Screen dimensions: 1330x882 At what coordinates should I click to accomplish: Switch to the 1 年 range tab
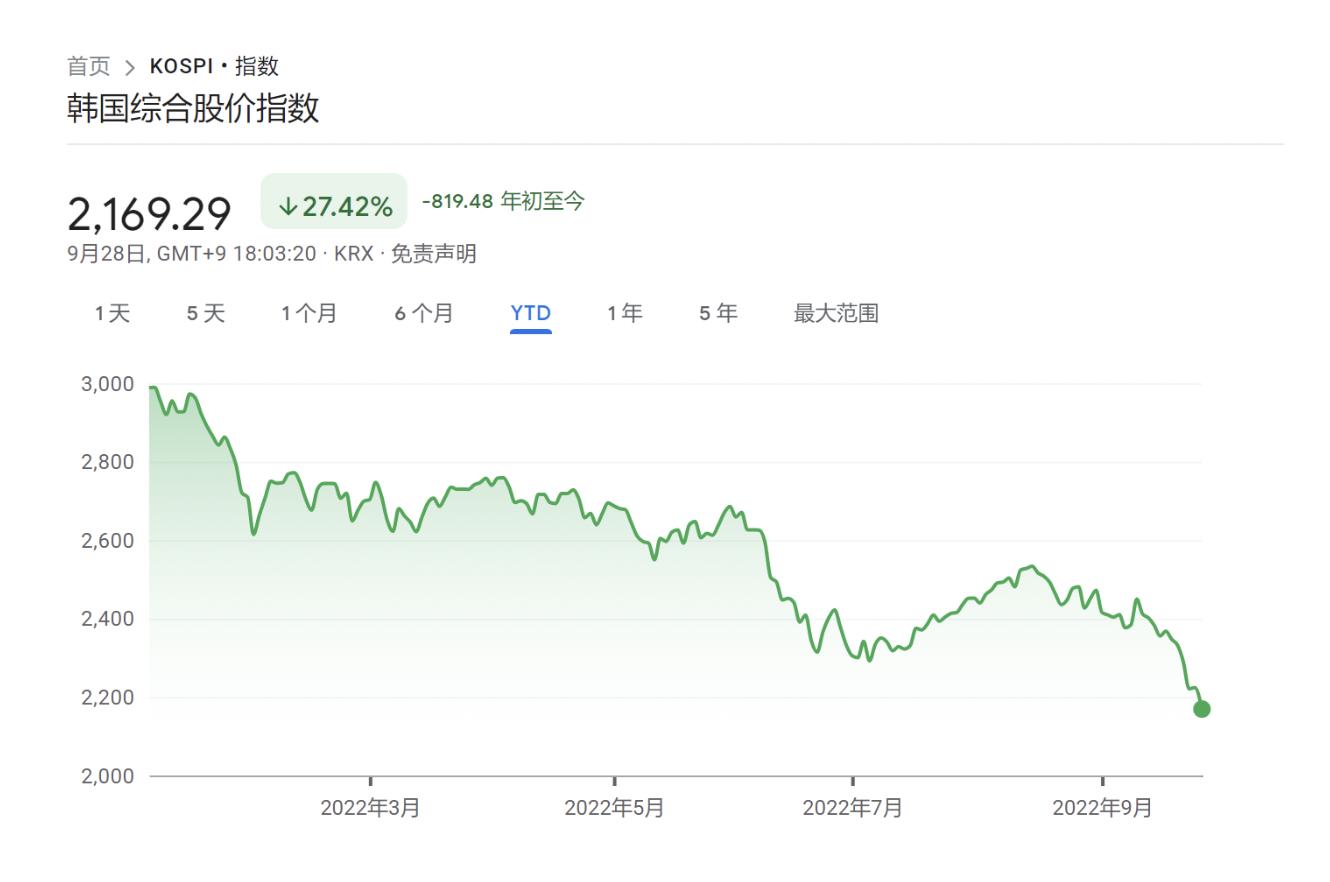[x=625, y=314]
